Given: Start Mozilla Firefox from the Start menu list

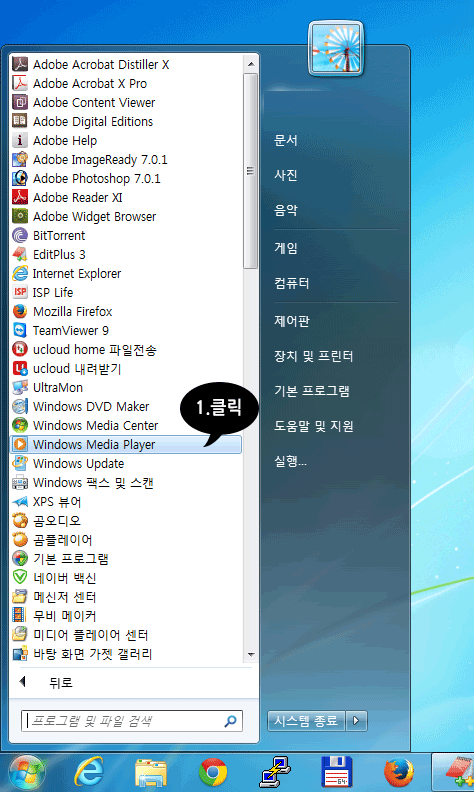Looking at the screenshot, I should tap(126, 311).
